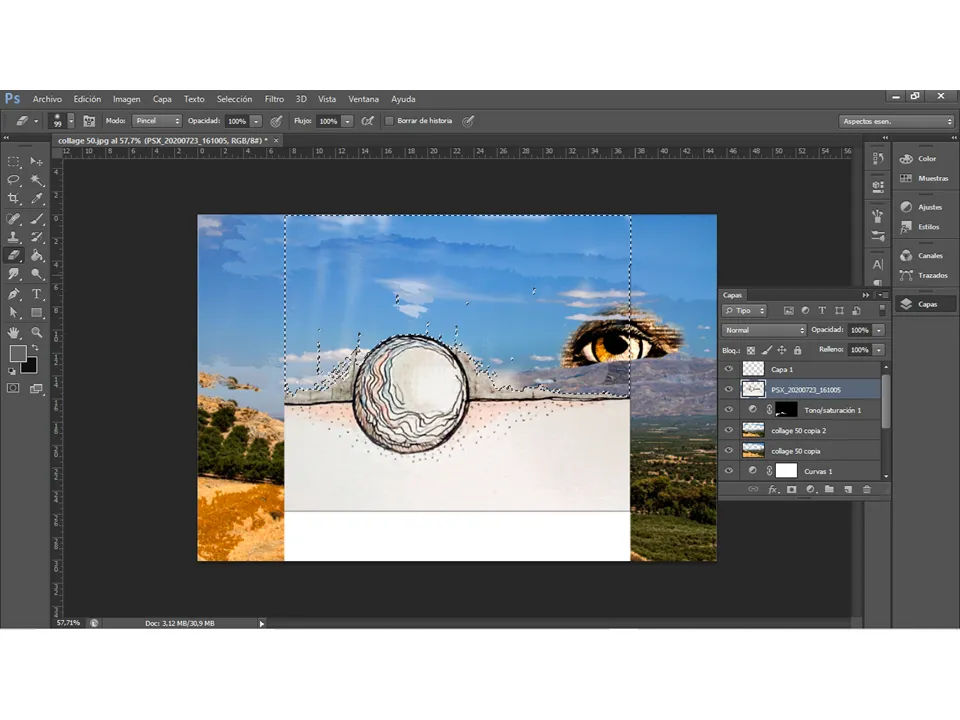The width and height of the screenshot is (960, 720).
Task: Create new adjustment layer icon
Action: [811, 489]
